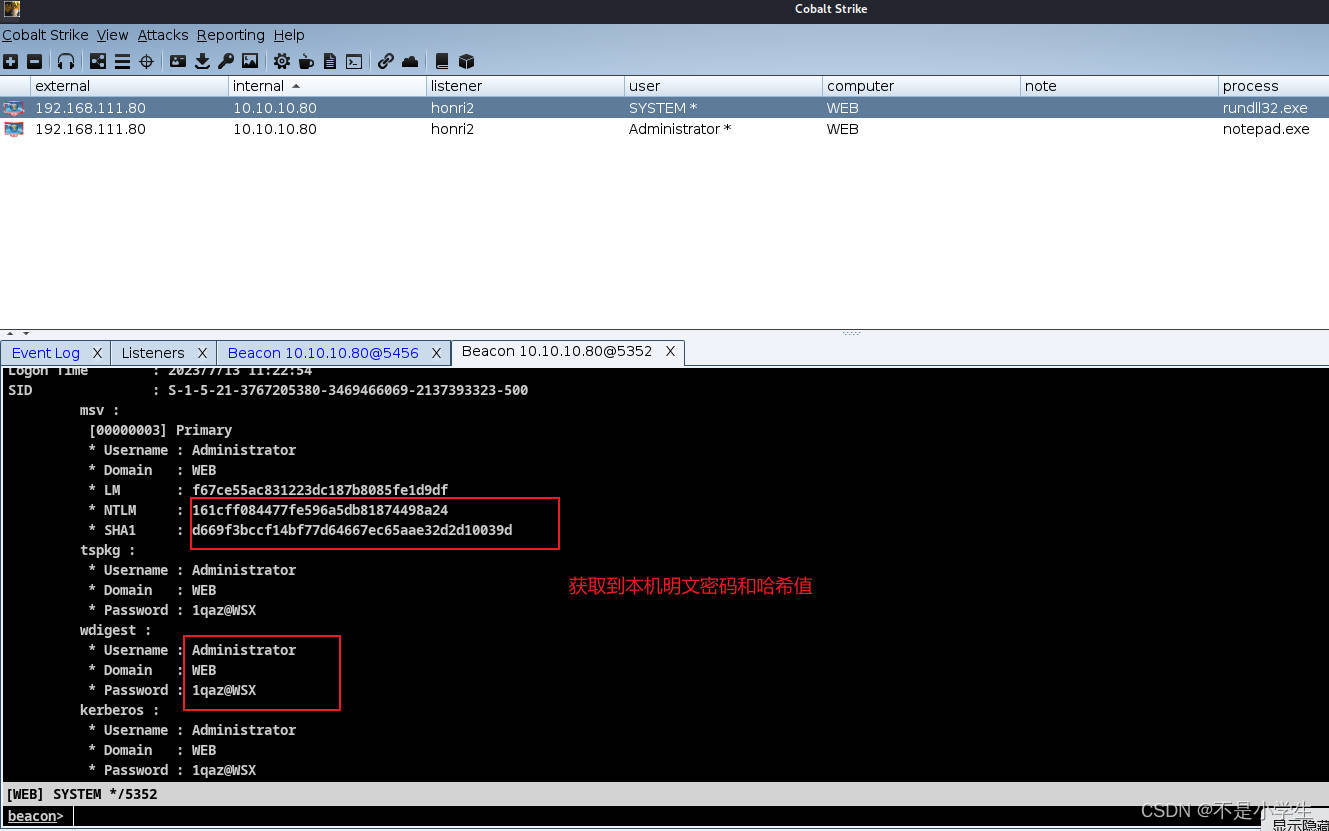Open View menu
Viewport: 1329px width, 831px height.
click(113, 35)
